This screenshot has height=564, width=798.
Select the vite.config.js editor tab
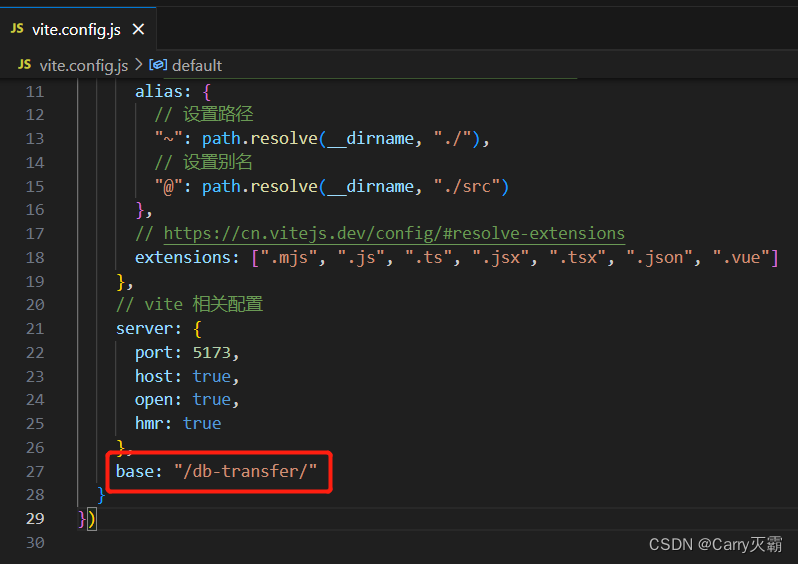tap(78, 30)
